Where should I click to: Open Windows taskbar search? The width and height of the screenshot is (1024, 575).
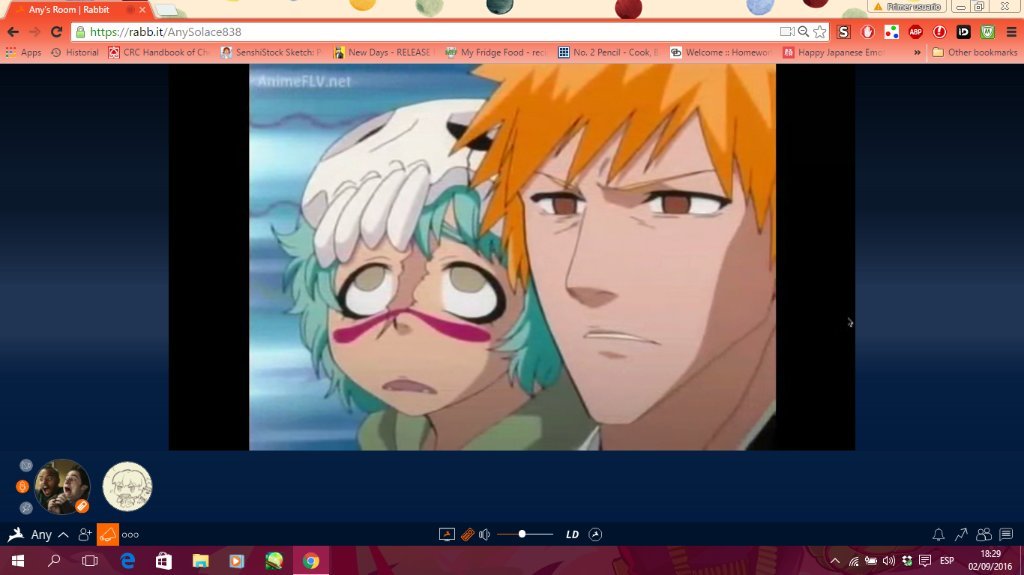point(54,561)
